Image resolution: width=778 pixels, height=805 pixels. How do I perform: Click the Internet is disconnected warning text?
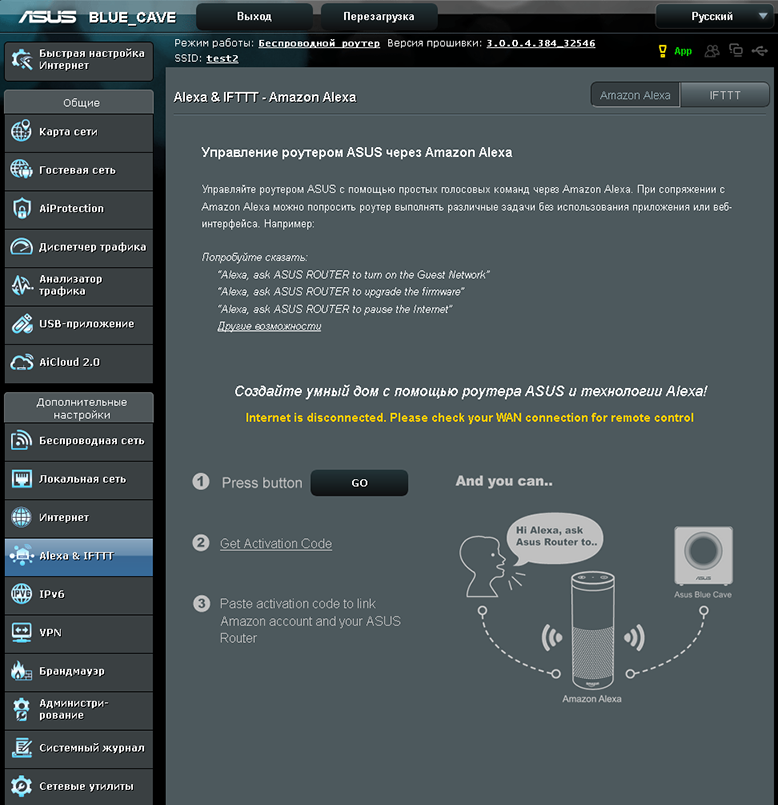pyautogui.click(x=469, y=417)
